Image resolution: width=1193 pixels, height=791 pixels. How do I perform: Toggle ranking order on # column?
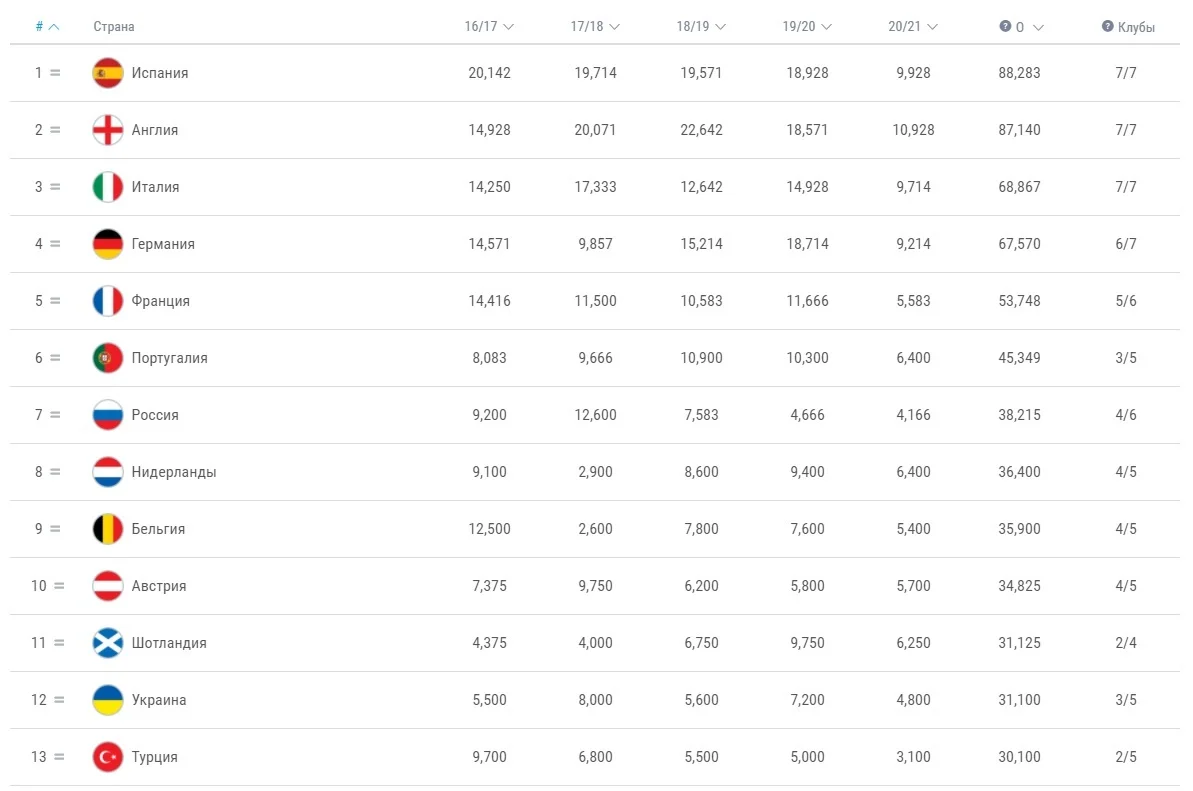[x=47, y=27]
